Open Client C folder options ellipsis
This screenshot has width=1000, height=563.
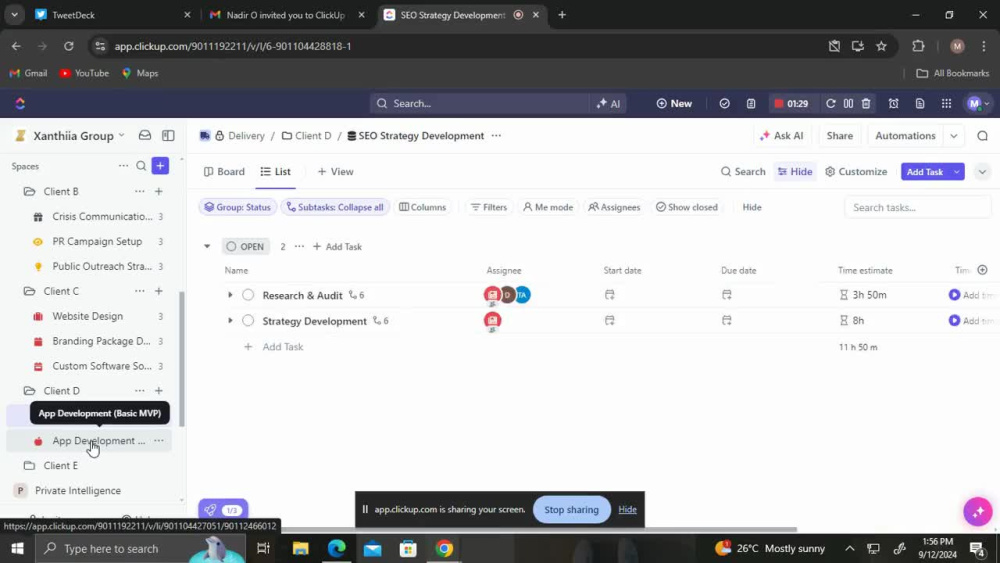click(140, 291)
